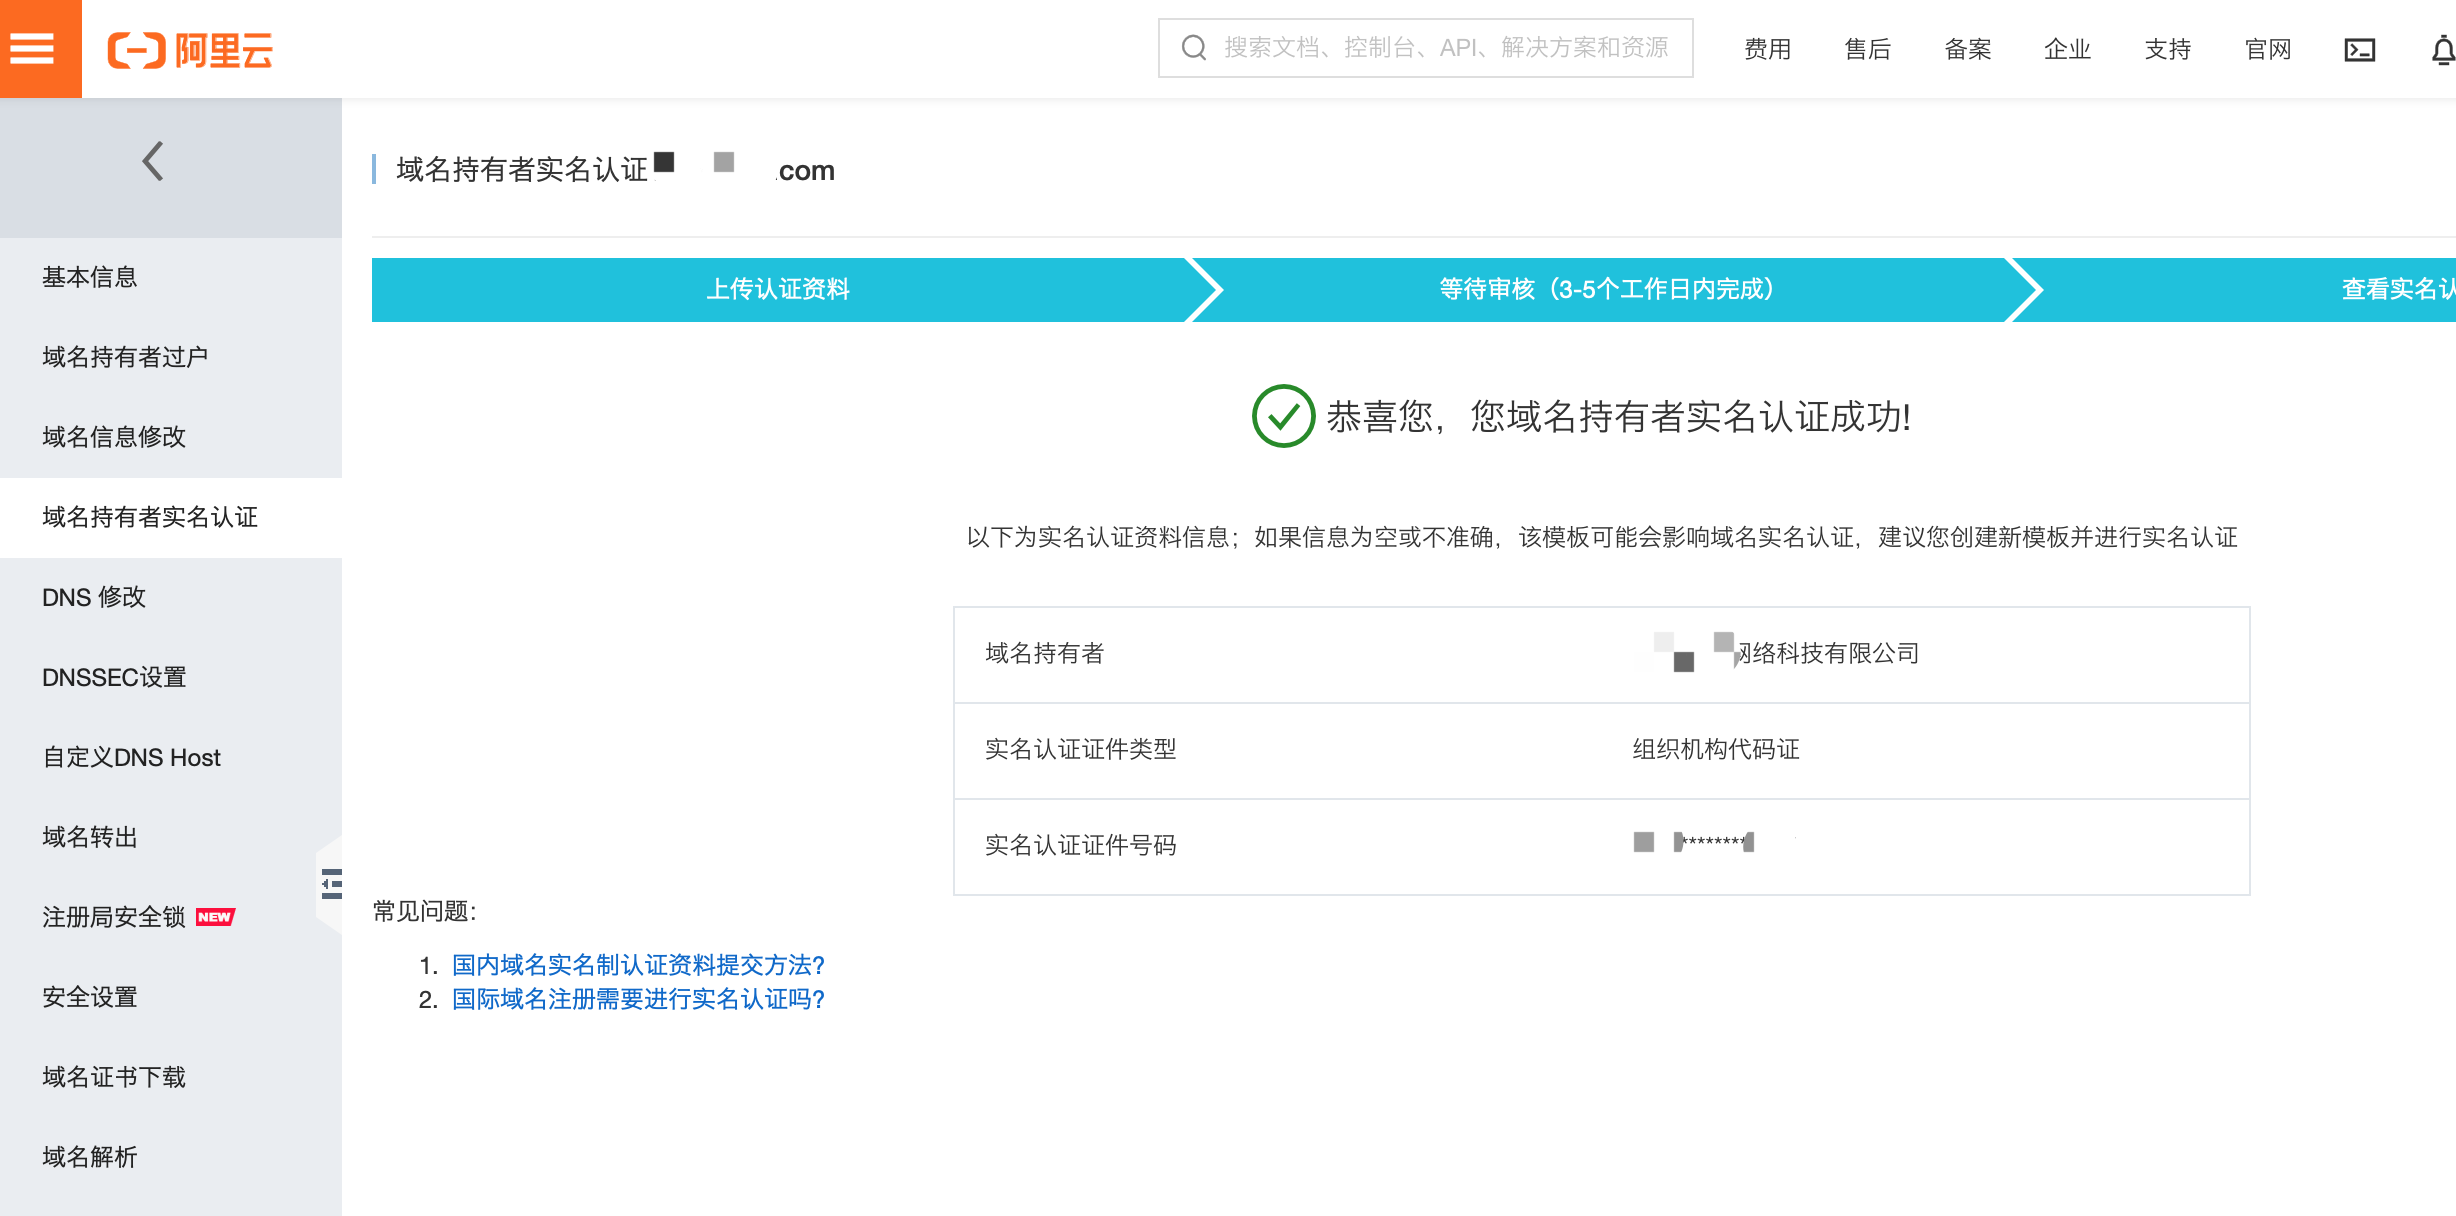Viewport: 2456px width, 1216px height.
Task: Click the 阿里云 logo
Action: click(x=192, y=49)
